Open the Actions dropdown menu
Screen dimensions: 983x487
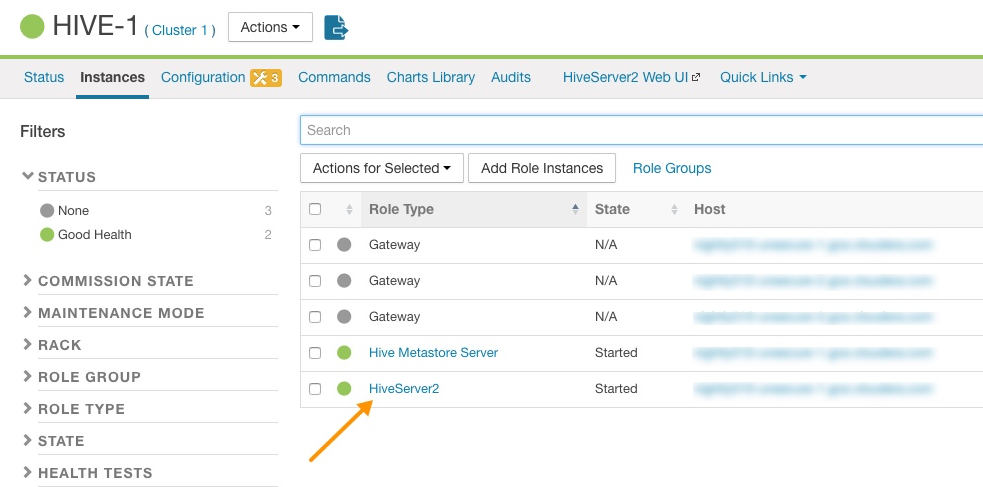[x=270, y=27]
